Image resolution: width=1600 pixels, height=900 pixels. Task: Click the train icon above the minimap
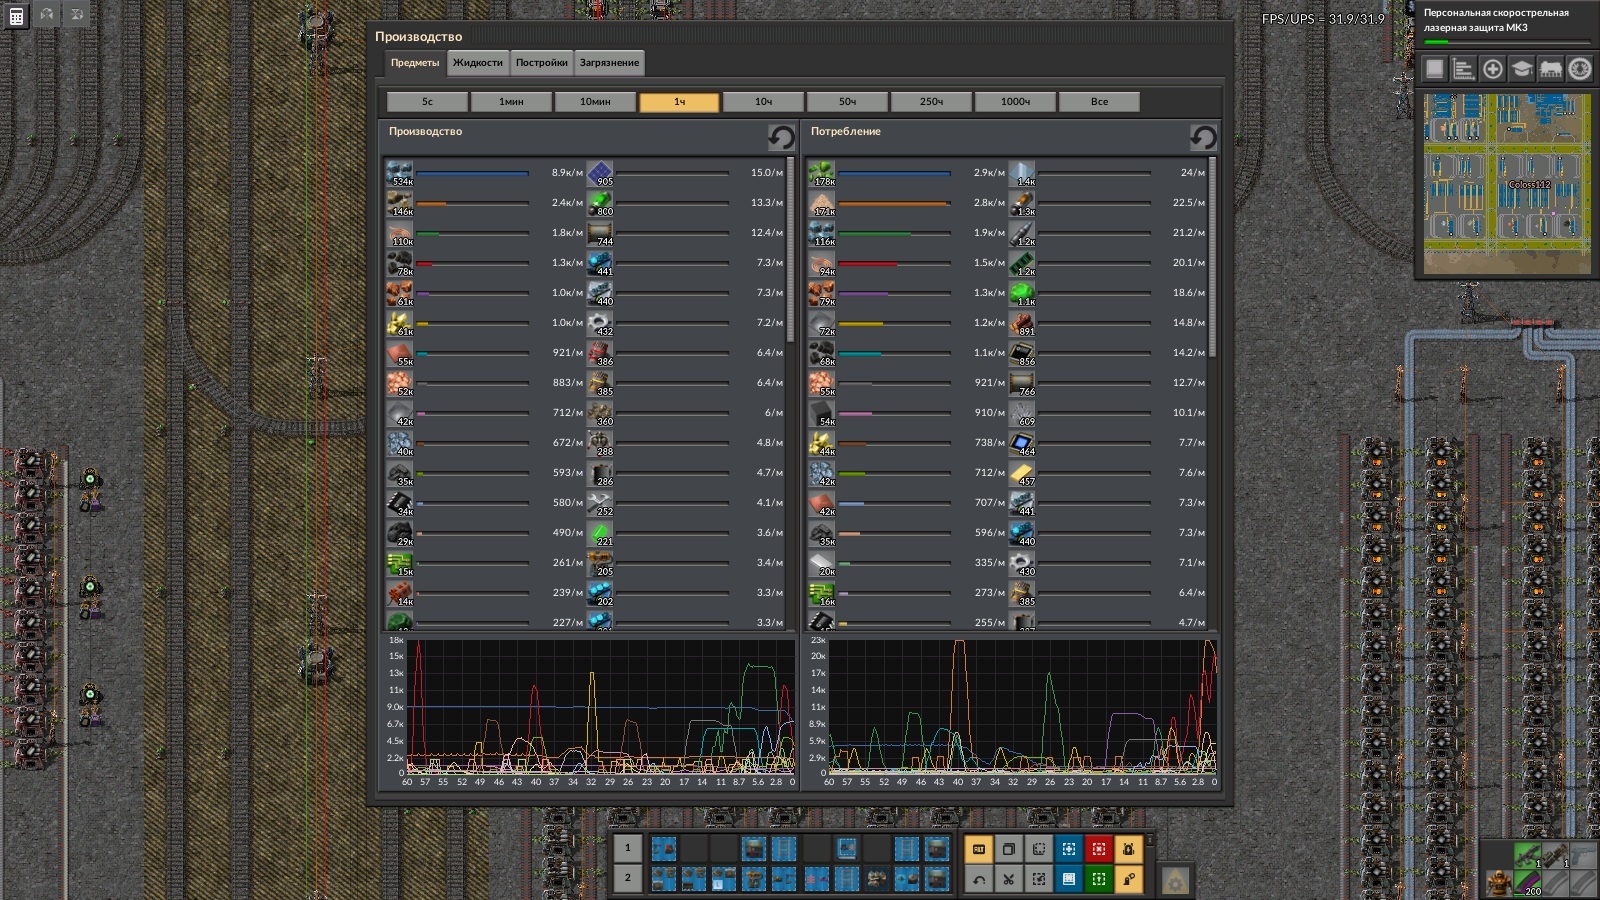click(1551, 68)
